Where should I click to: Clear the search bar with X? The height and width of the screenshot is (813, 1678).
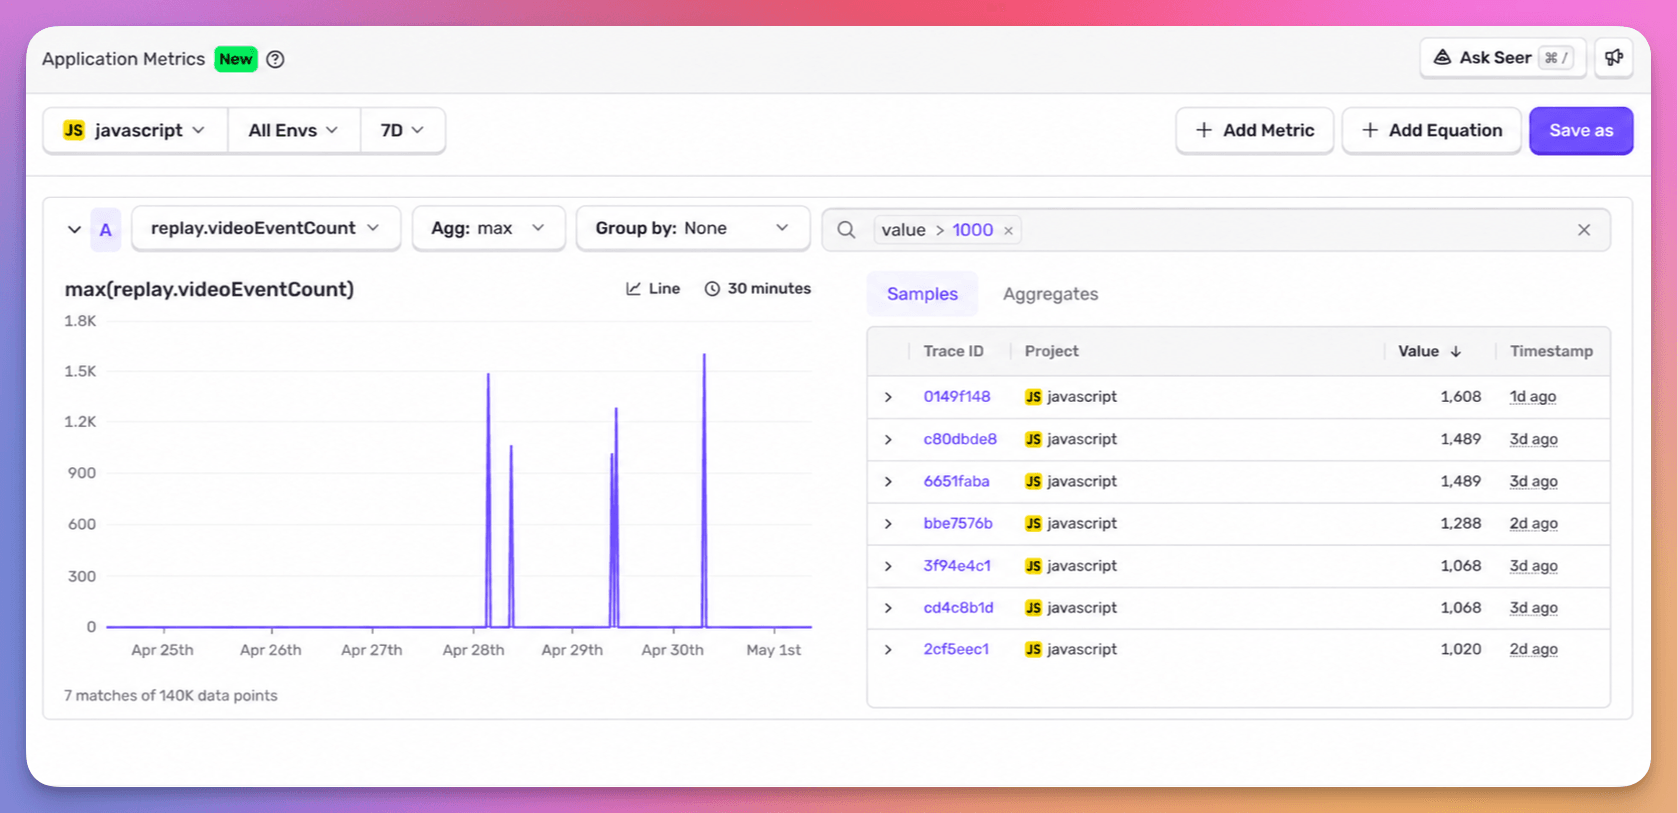point(1584,230)
